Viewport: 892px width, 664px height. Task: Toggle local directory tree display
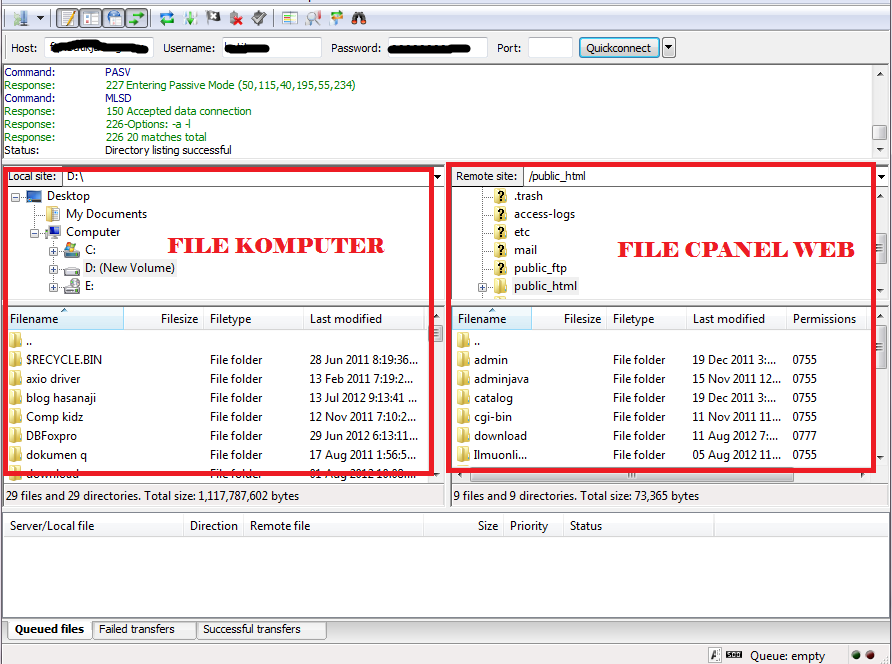(x=91, y=18)
